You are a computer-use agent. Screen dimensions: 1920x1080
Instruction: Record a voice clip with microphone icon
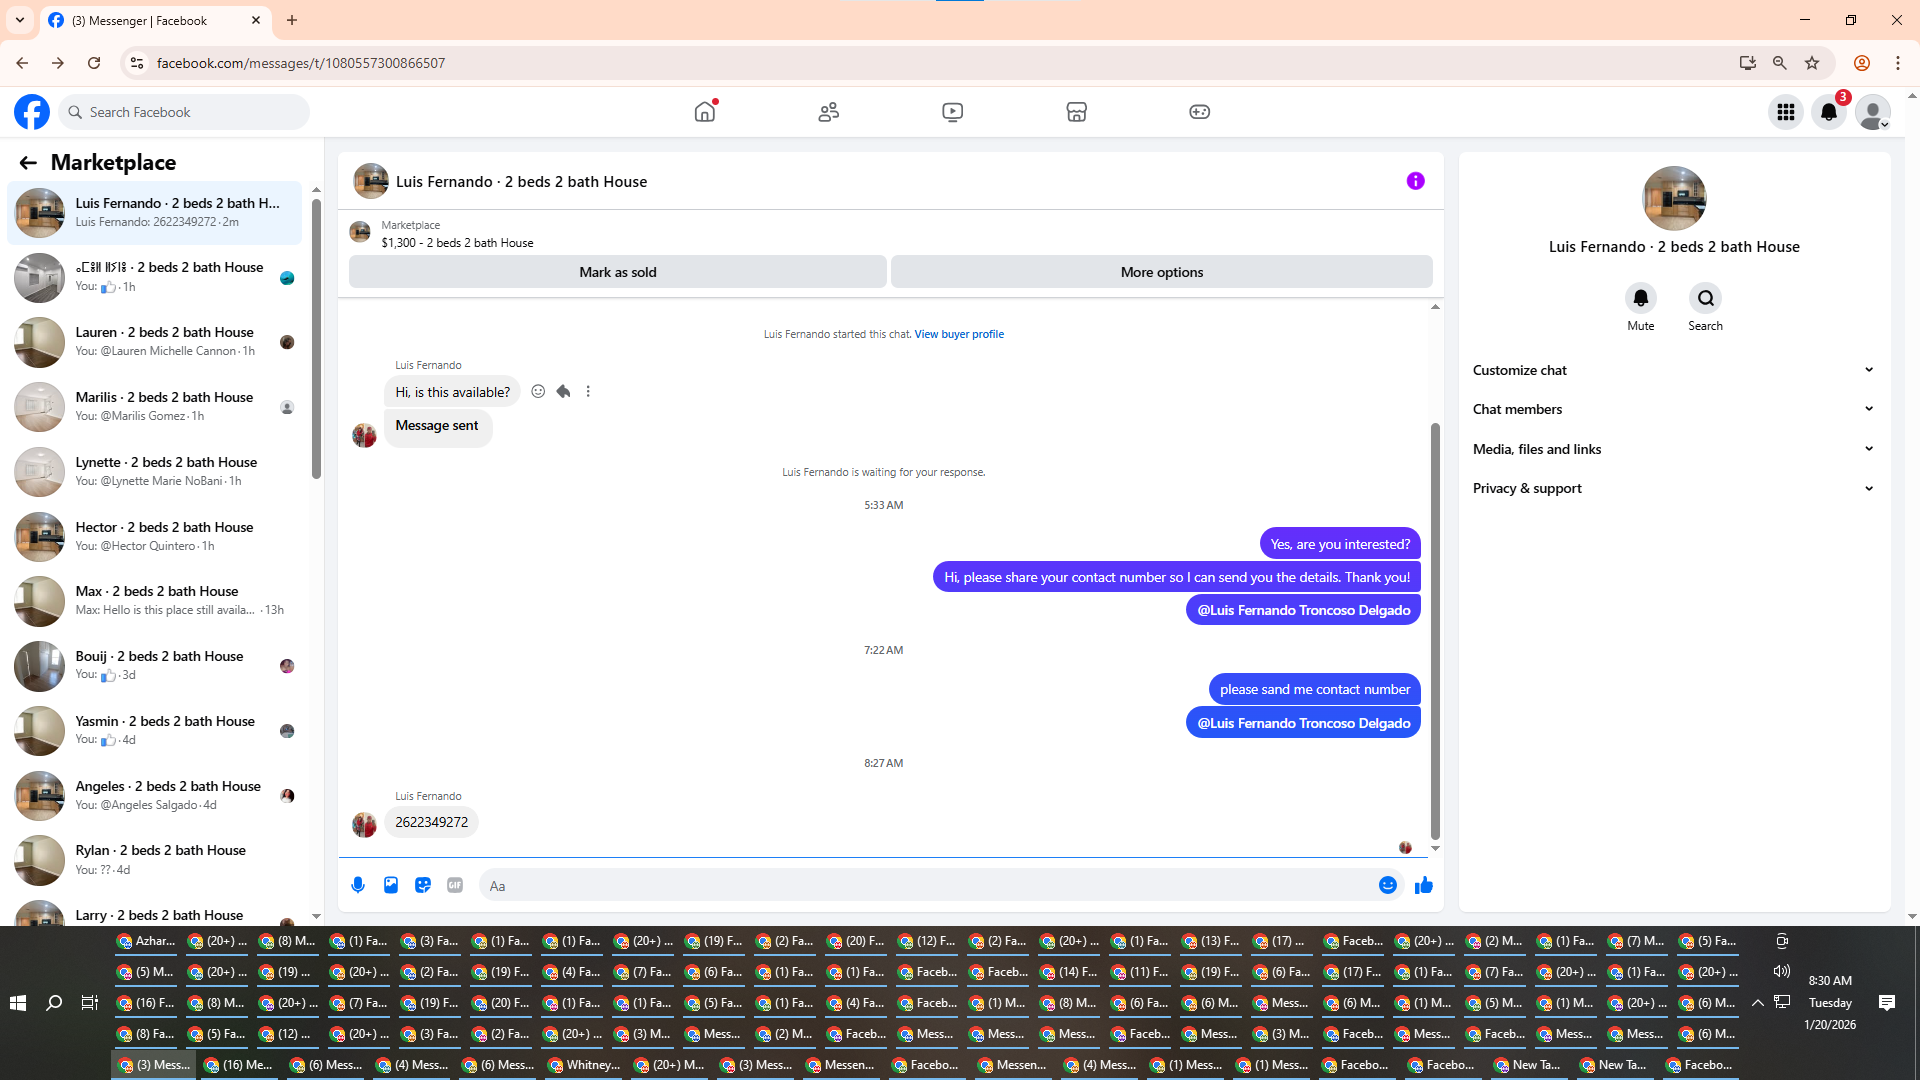358,885
